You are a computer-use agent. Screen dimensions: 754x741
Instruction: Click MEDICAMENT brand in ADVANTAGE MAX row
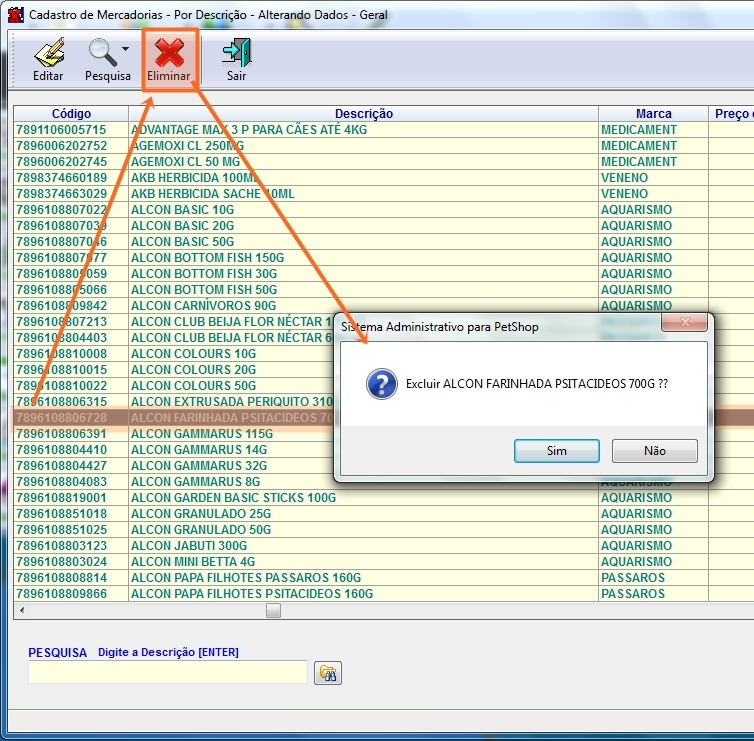point(639,129)
